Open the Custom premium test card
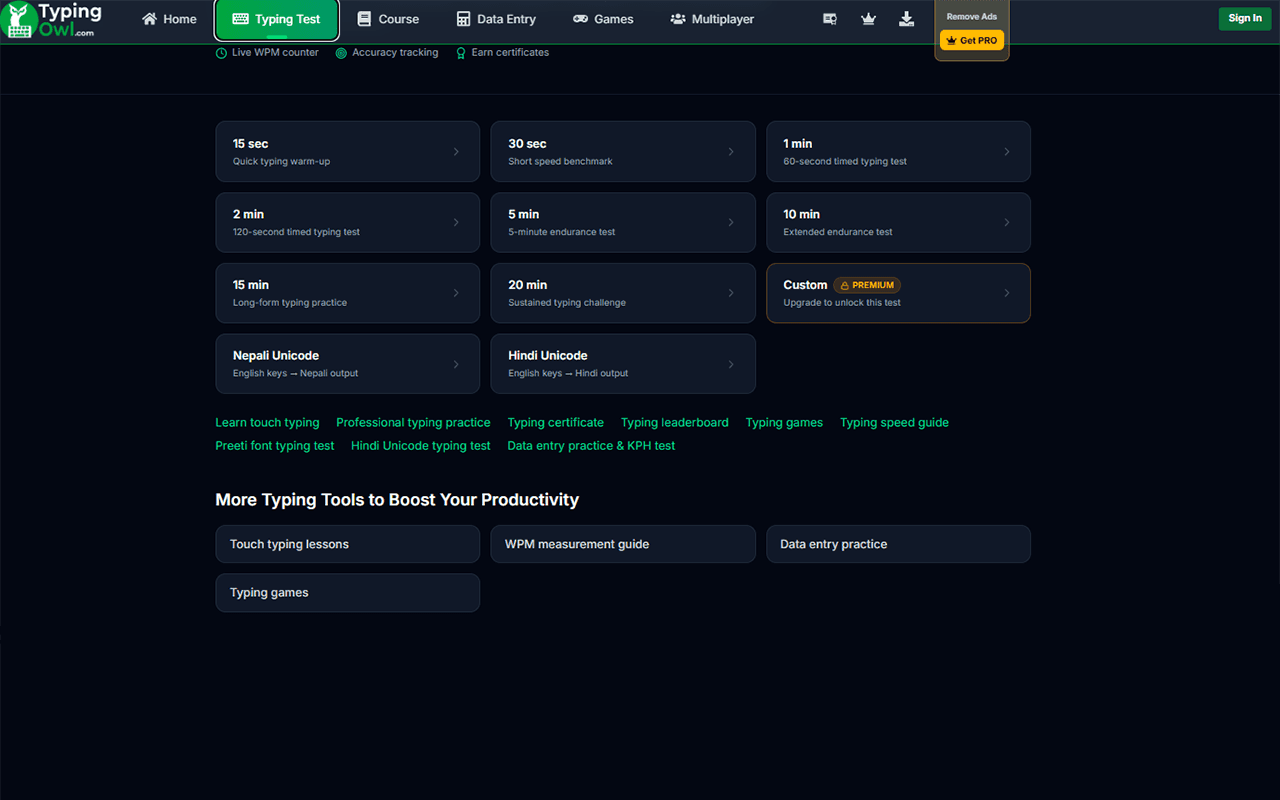The width and height of the screenshot is (1280, 800). (x=898, y=293)
